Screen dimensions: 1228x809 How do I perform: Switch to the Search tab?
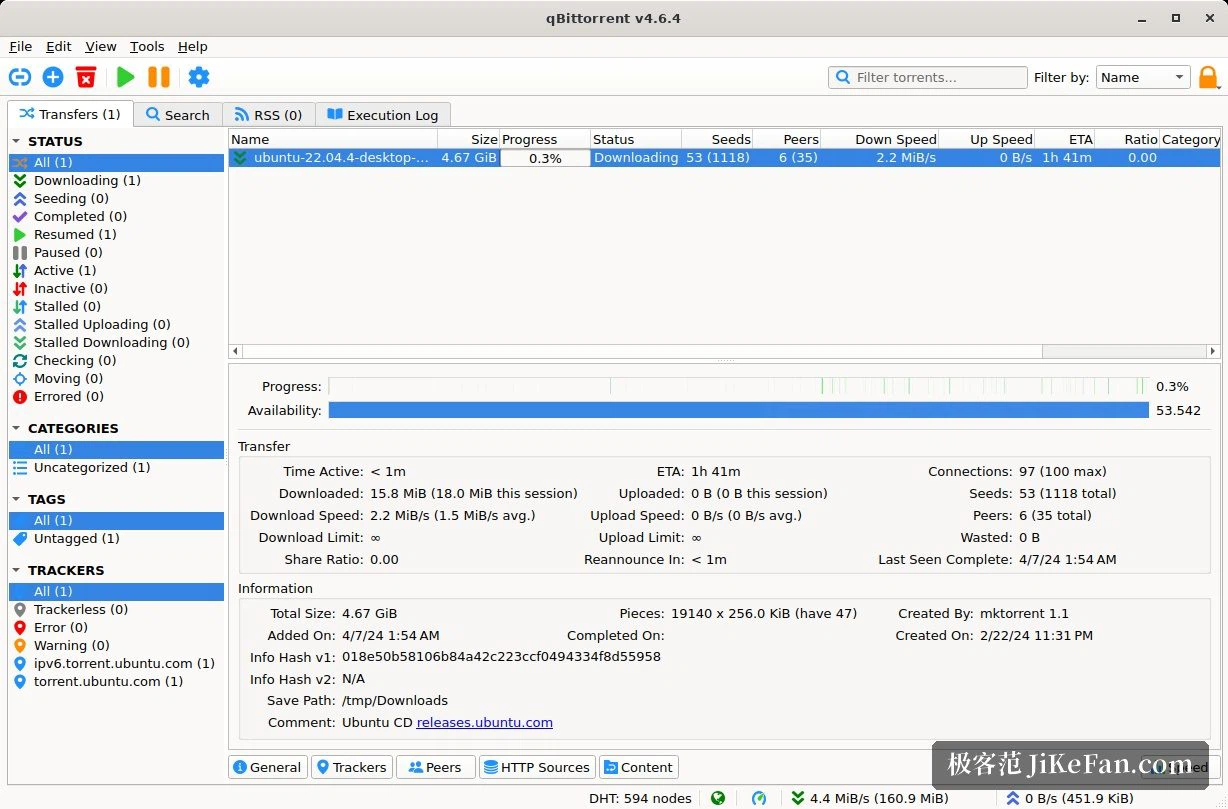177,115
